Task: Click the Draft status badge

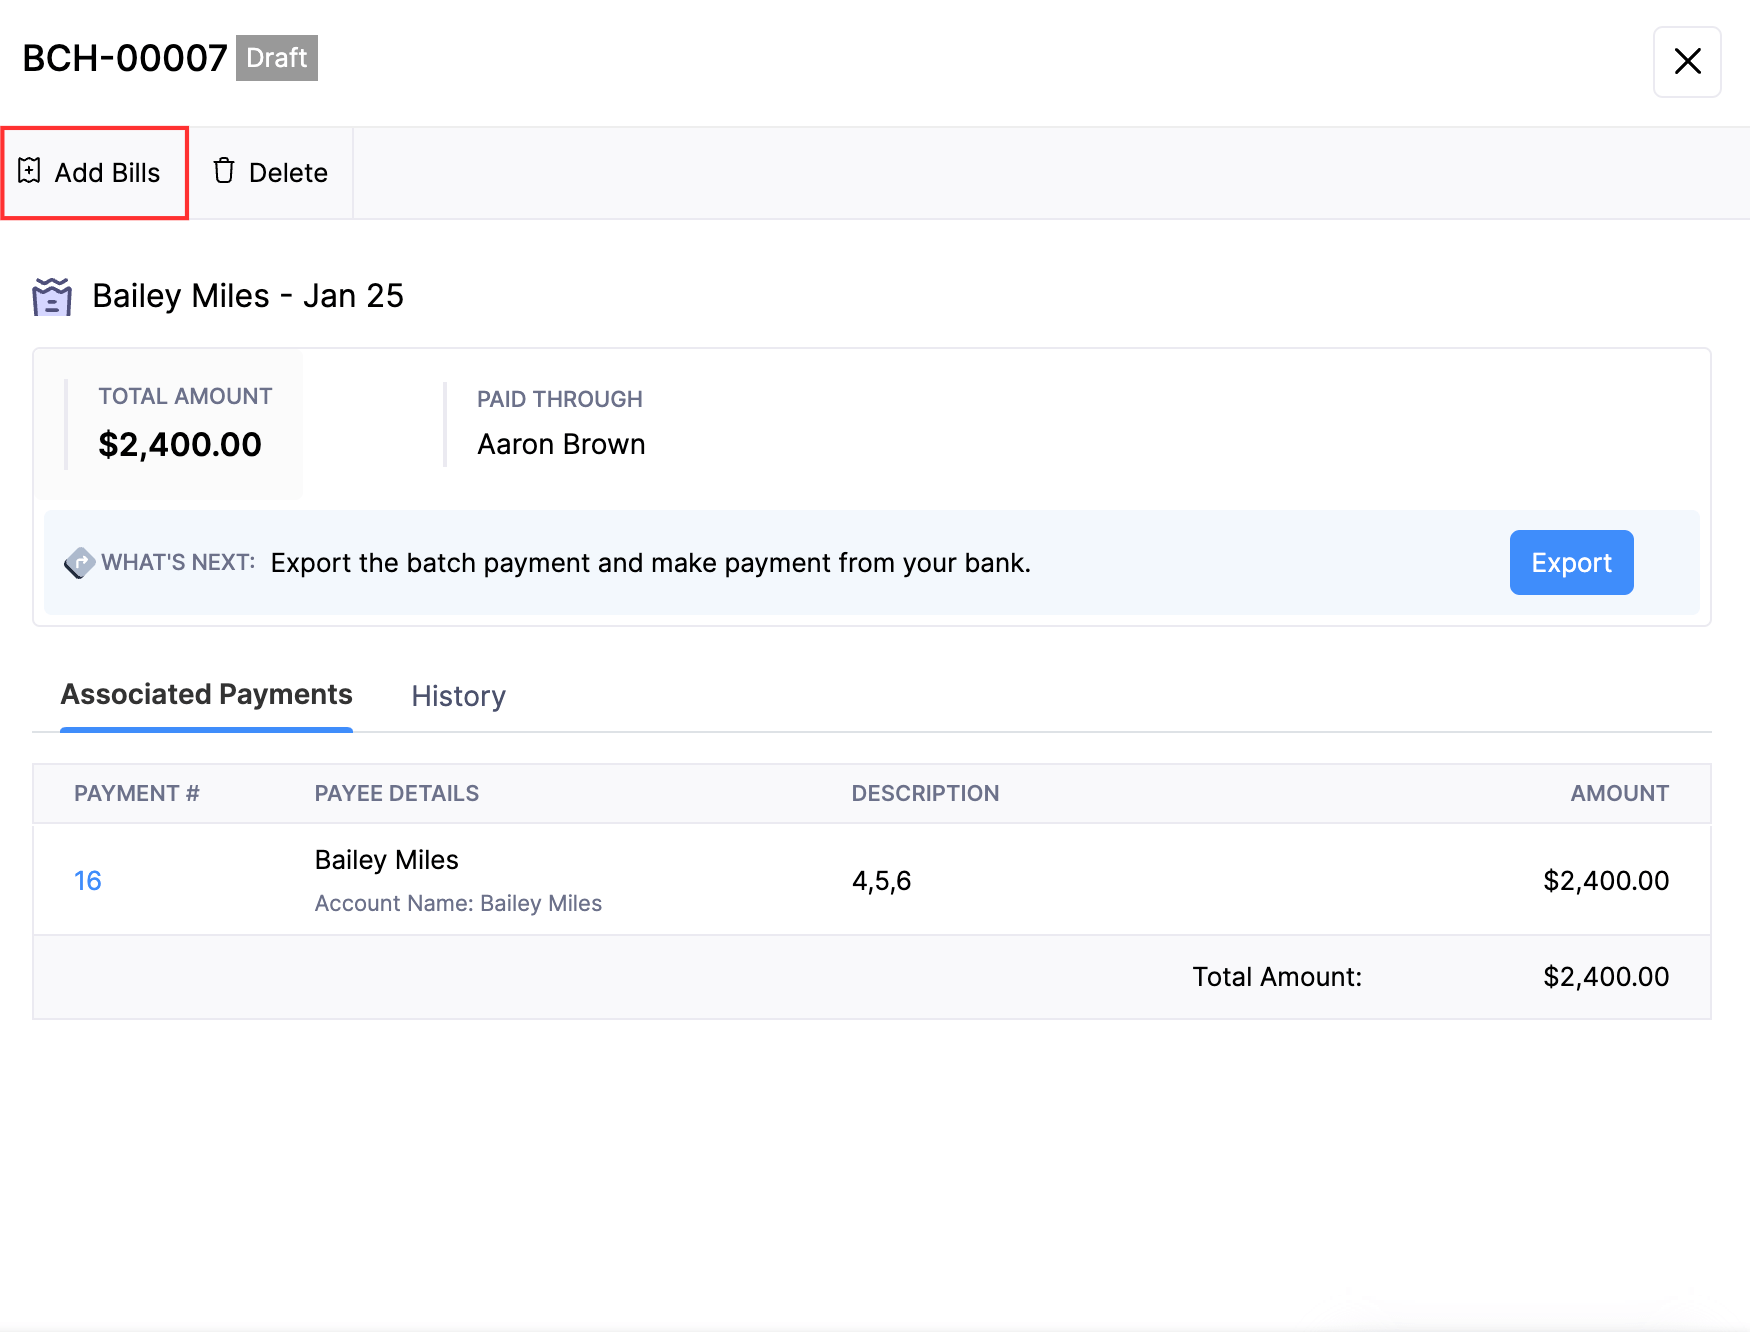Action: click(x=277, y=58)
